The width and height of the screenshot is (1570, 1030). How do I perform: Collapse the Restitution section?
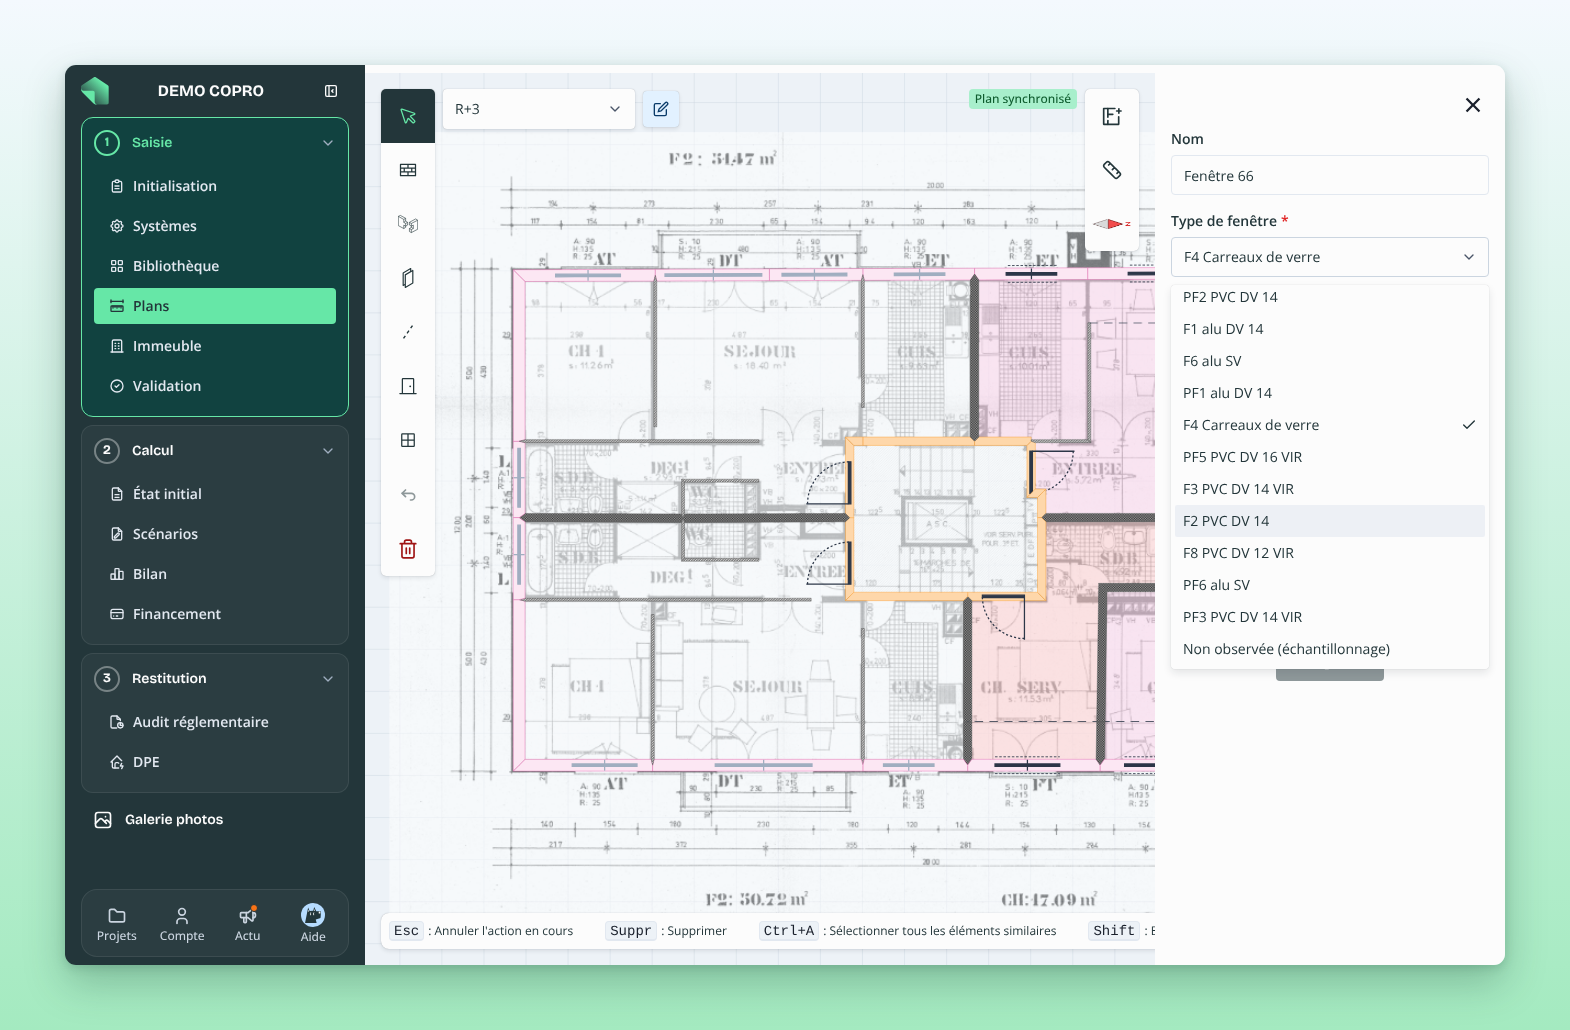(x=328, y=679)
